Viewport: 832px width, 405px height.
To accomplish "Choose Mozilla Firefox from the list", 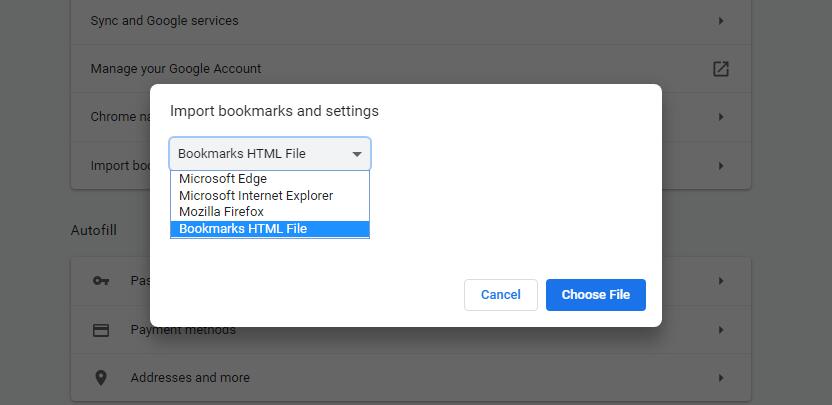I will pos(270,212).
